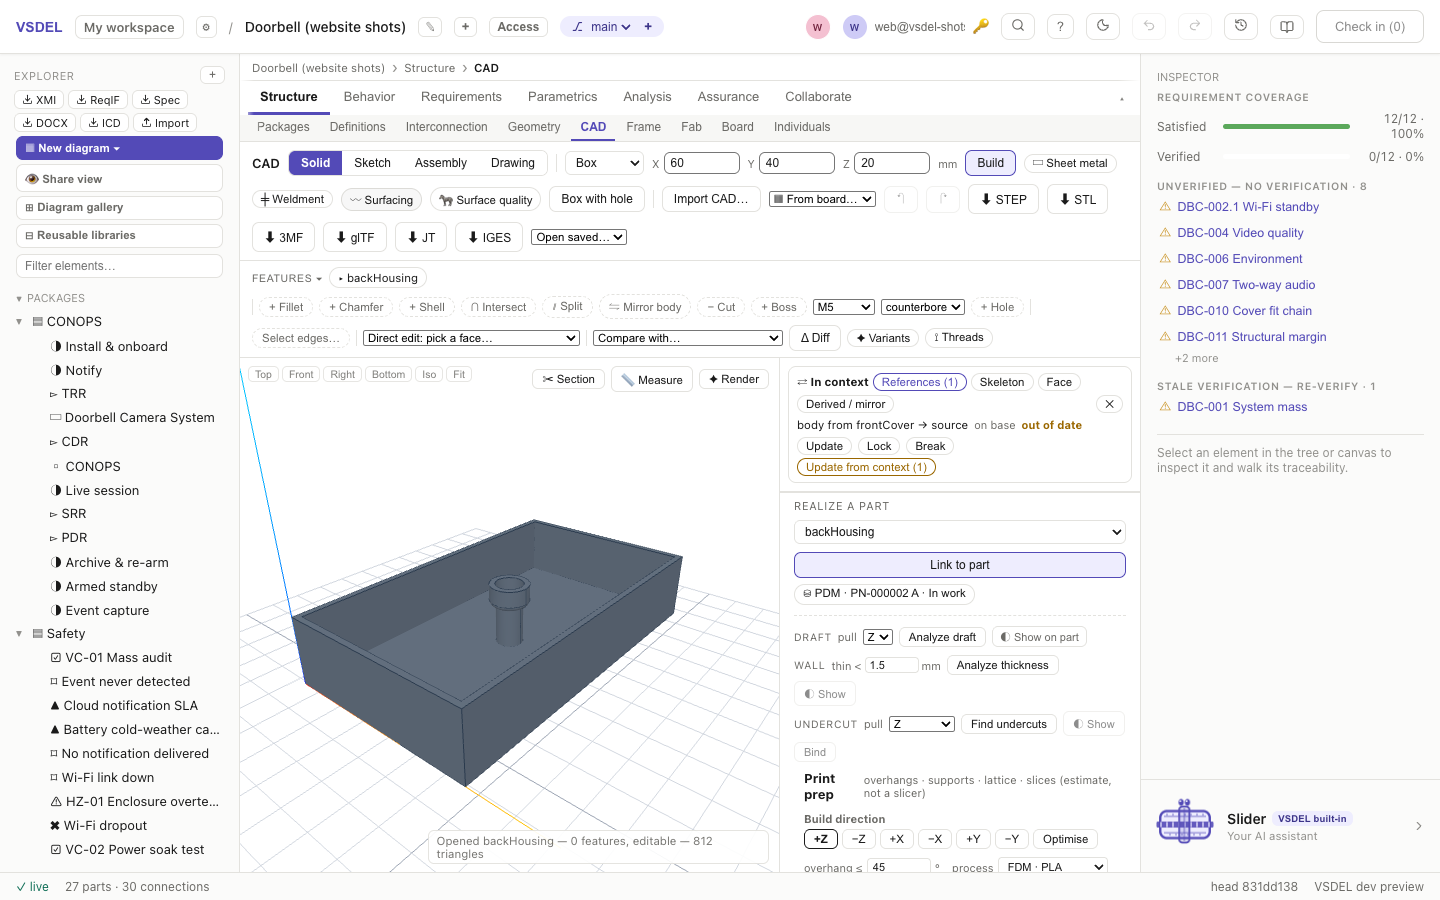Open the Open saved dropdown
The width and height of the screenshot is (1440, 900).
click(580, 237)
